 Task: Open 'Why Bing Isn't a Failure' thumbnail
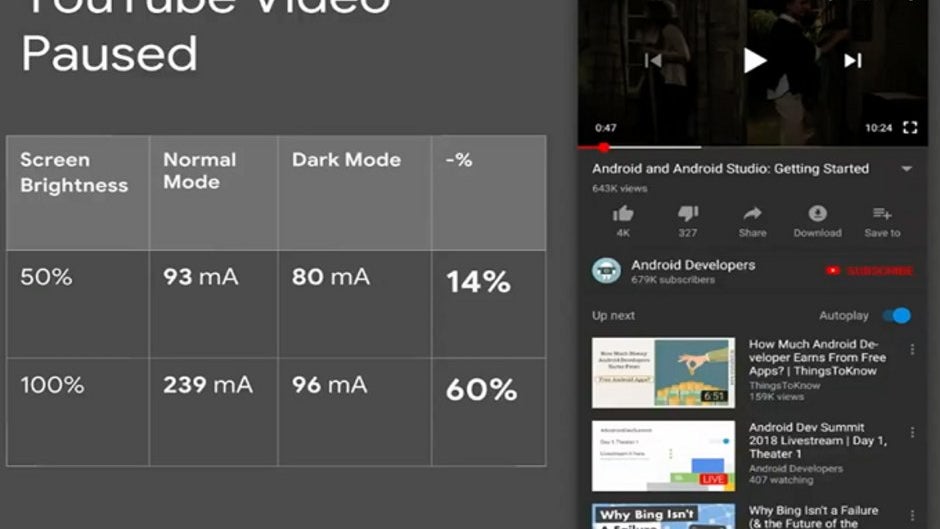(x=663, y=516)
